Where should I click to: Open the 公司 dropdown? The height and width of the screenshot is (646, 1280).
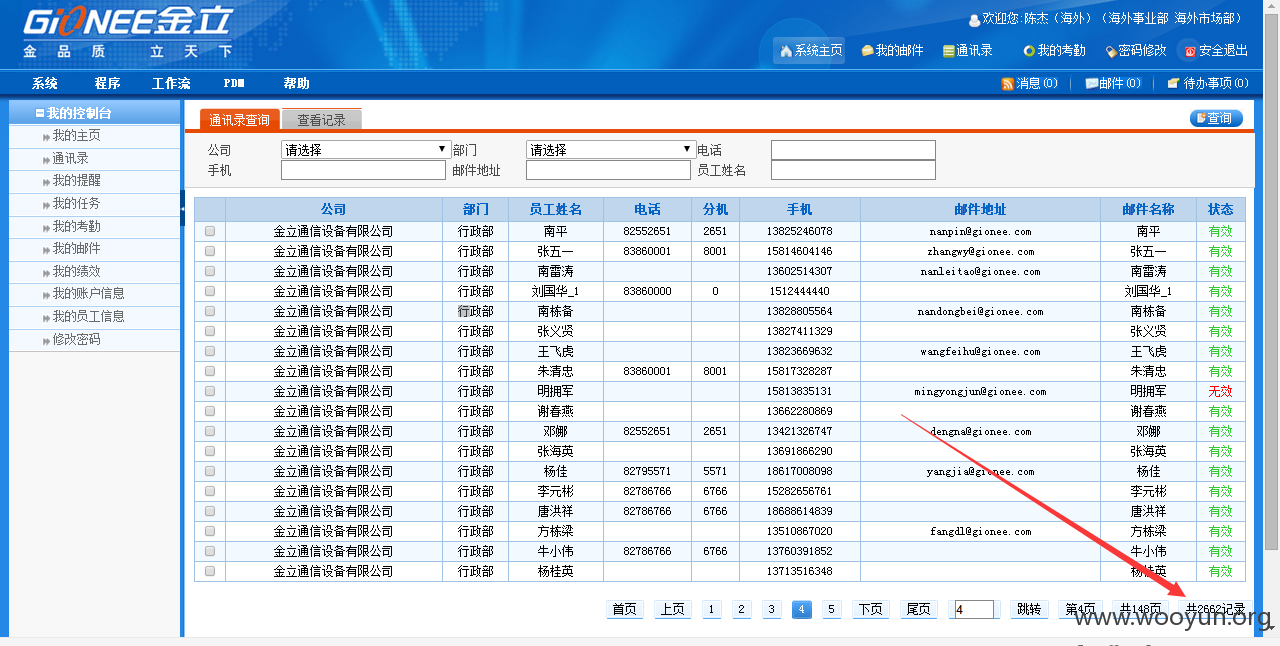(365, 150)
